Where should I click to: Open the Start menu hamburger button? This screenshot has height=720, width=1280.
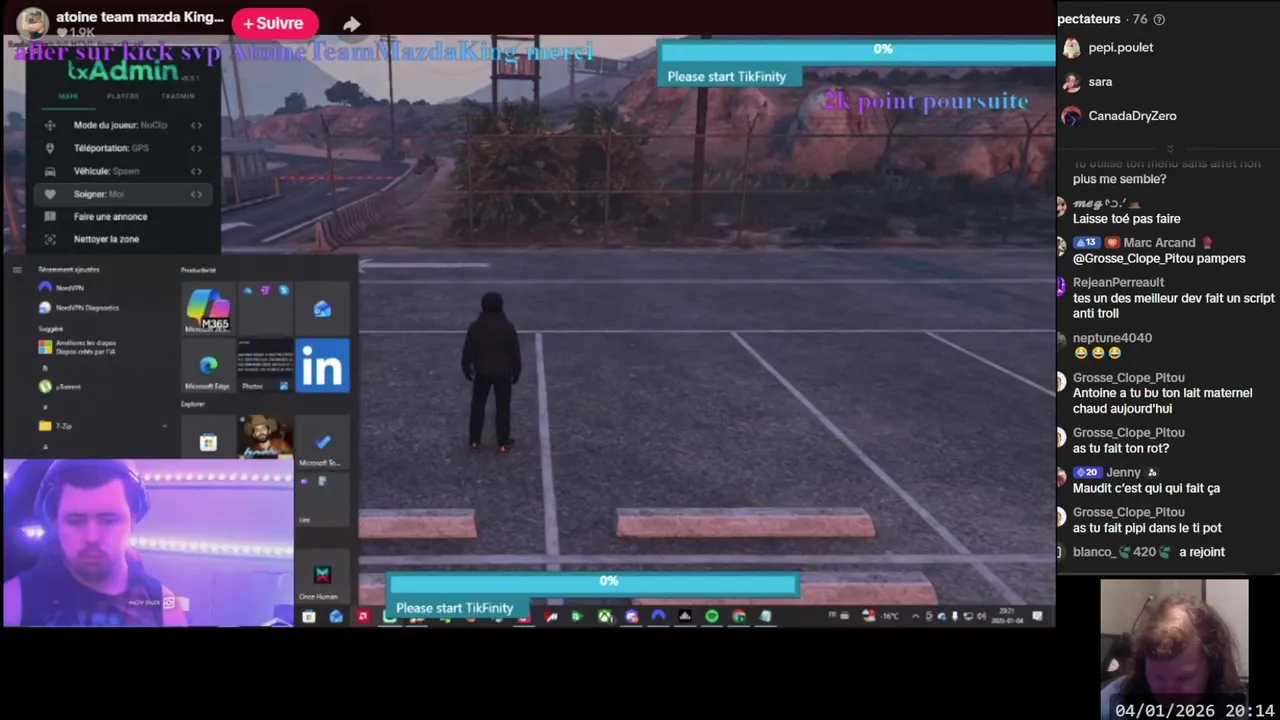17,270
